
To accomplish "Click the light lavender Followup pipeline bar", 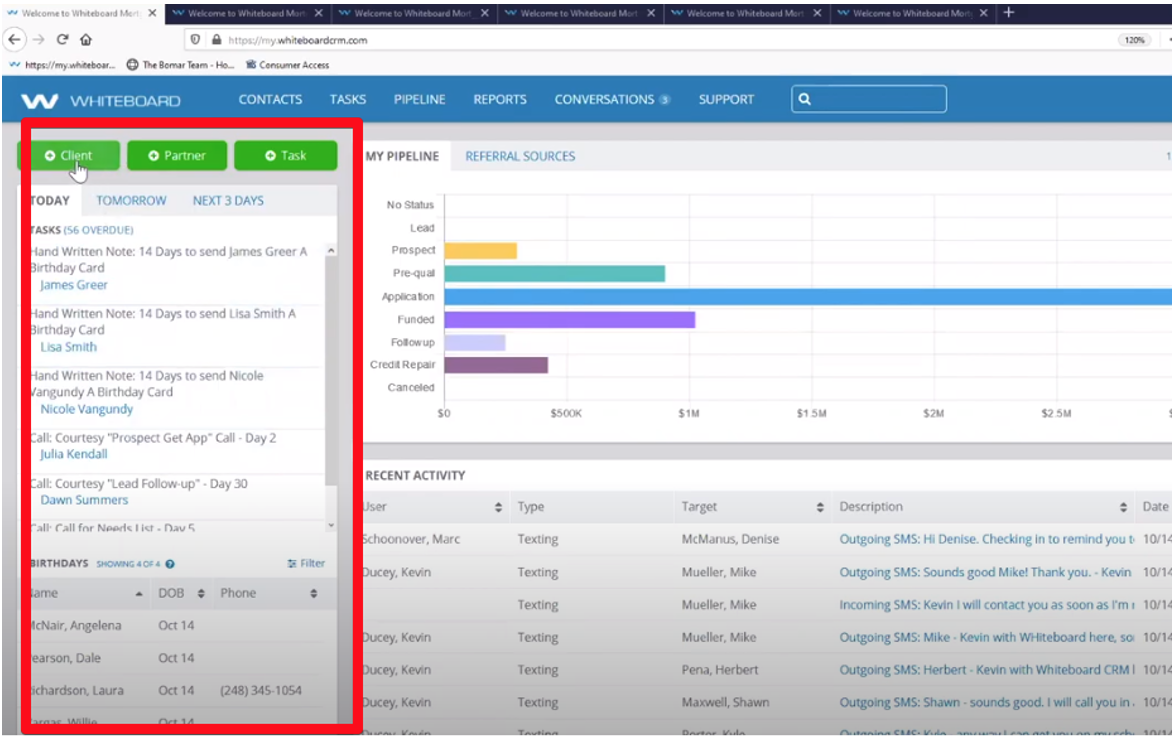I will [x=475, y=342].
